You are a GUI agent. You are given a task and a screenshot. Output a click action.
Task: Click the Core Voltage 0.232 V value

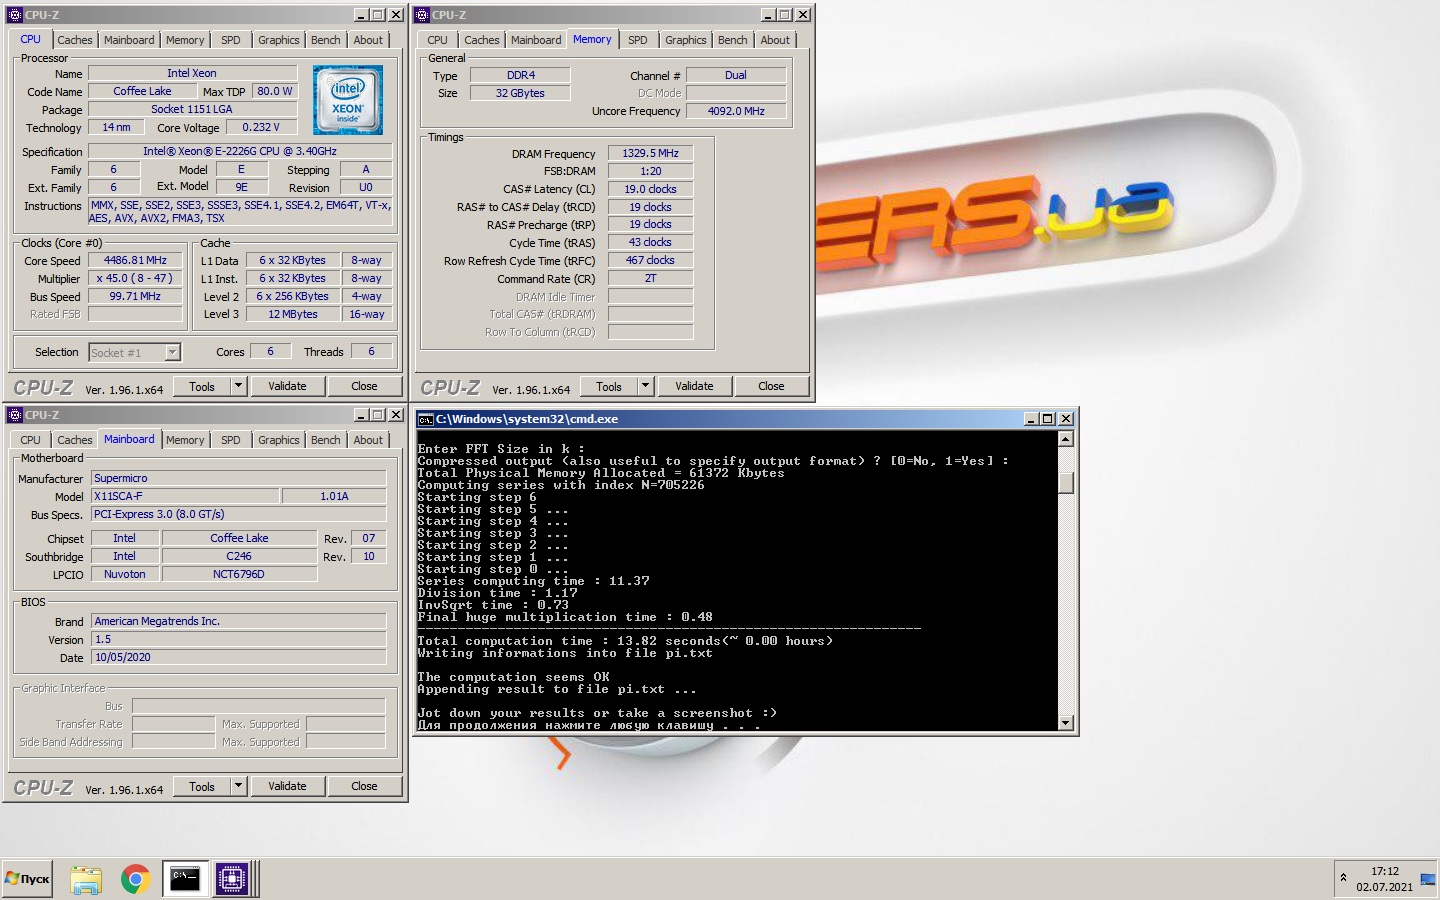point(261,127)
